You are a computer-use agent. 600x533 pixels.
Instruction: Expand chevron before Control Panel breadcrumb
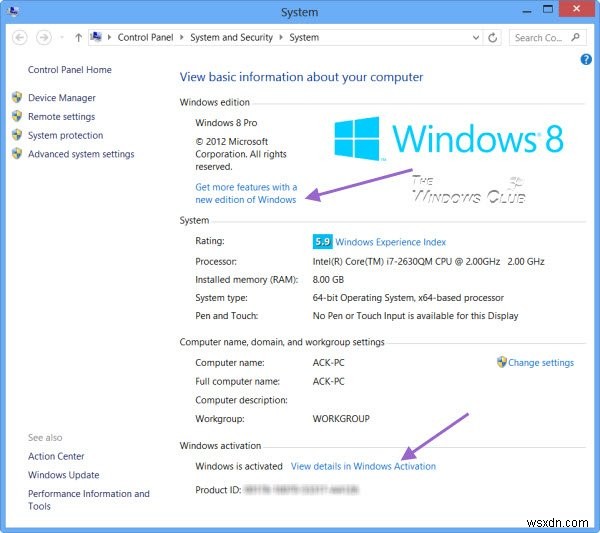(x=109, y=37)
